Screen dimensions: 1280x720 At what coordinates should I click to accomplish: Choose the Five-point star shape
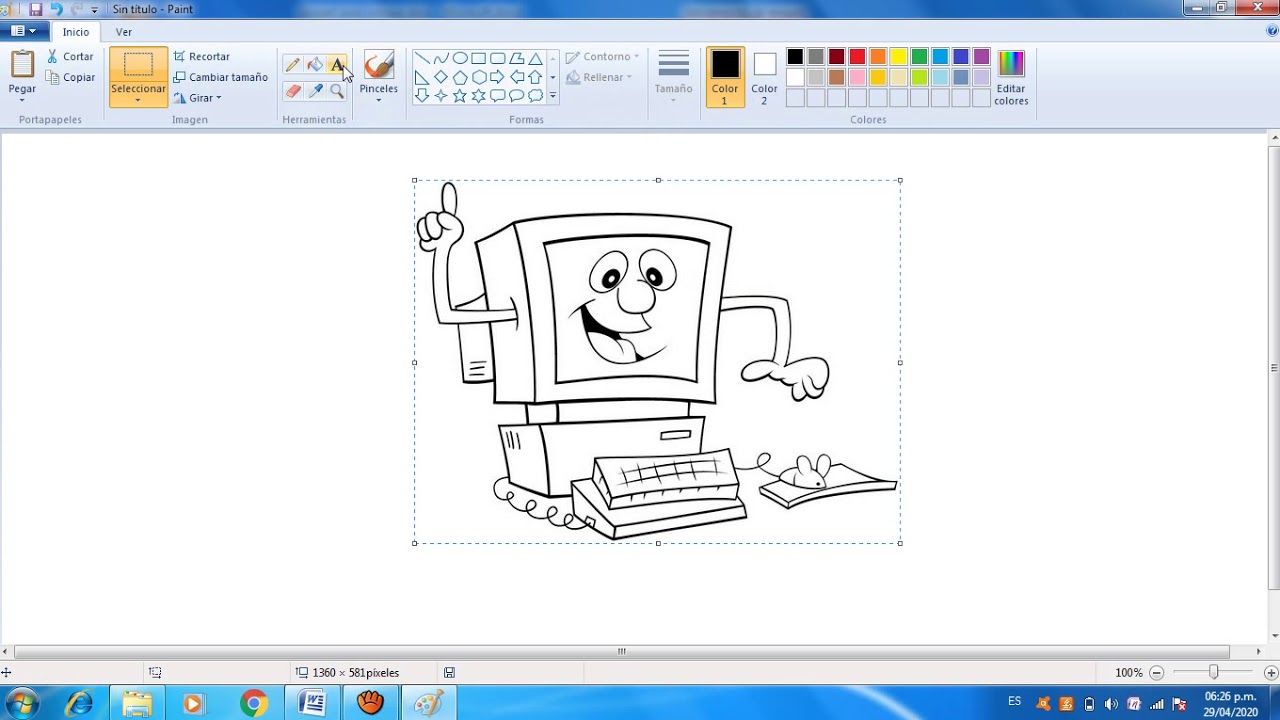(x=459, y=96)
